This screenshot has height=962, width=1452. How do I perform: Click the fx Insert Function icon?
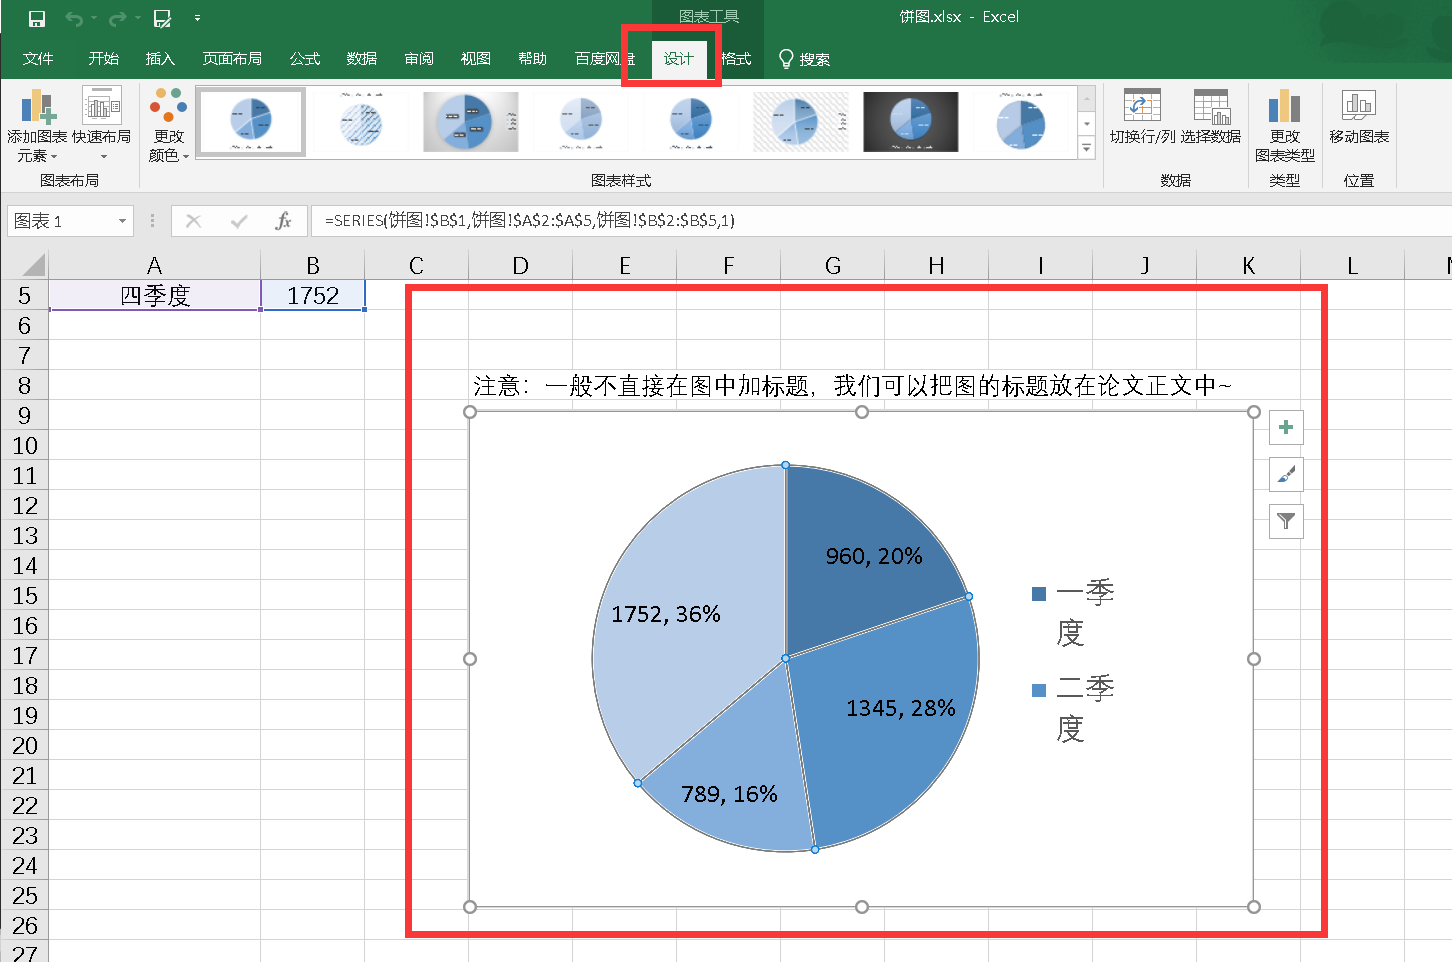coord(284,220)
